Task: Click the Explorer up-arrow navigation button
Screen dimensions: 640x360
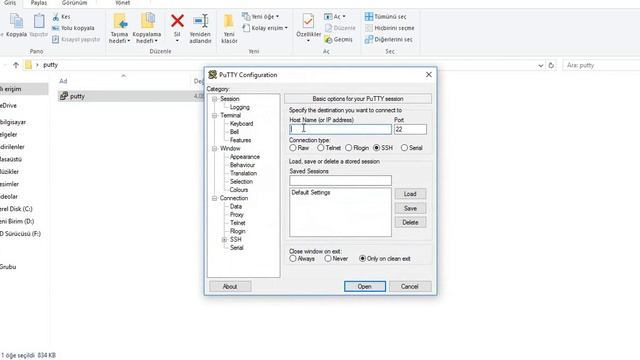Action: (16, 65)
